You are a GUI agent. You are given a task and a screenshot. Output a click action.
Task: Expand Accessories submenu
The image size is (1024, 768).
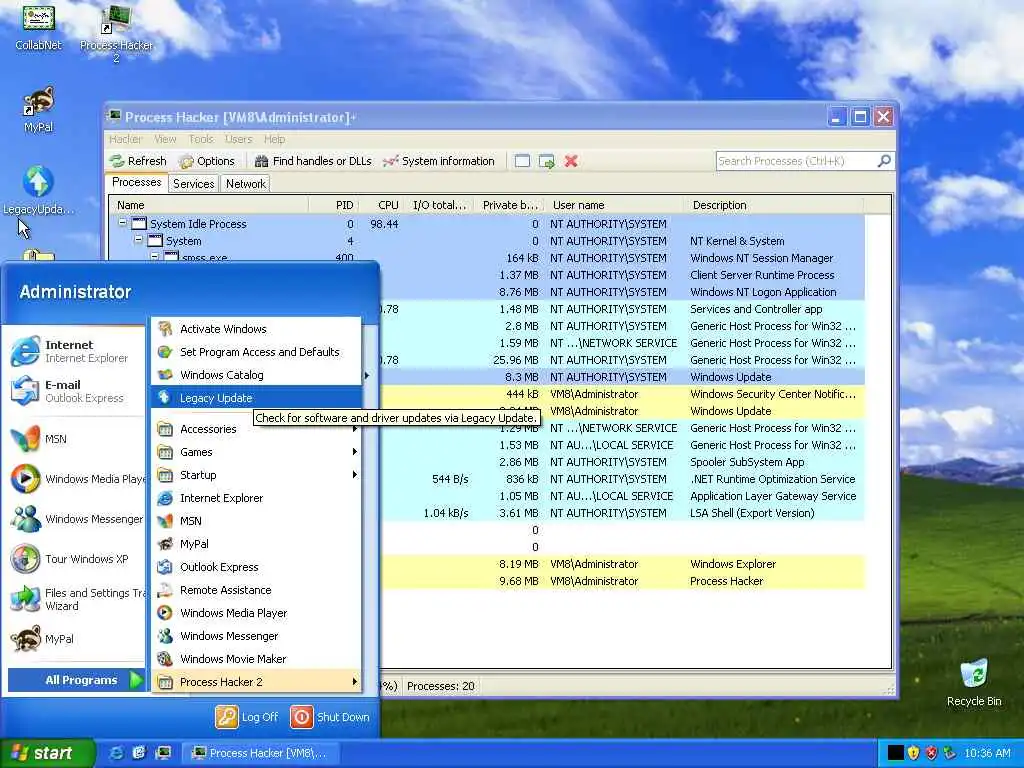point(257,429)
